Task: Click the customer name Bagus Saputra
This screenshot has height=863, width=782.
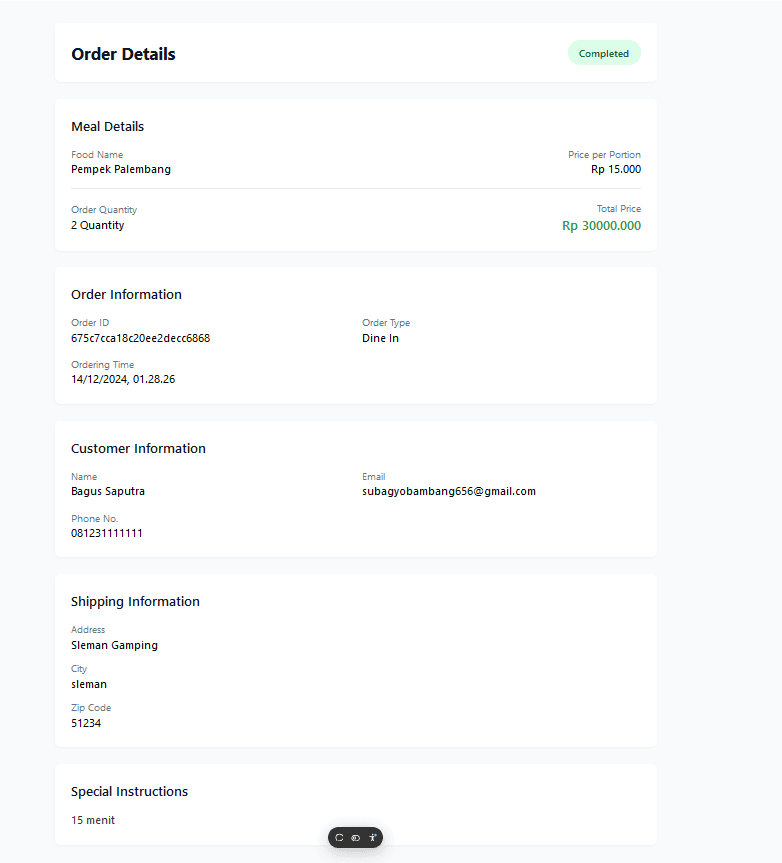Action: pos(108,491)
